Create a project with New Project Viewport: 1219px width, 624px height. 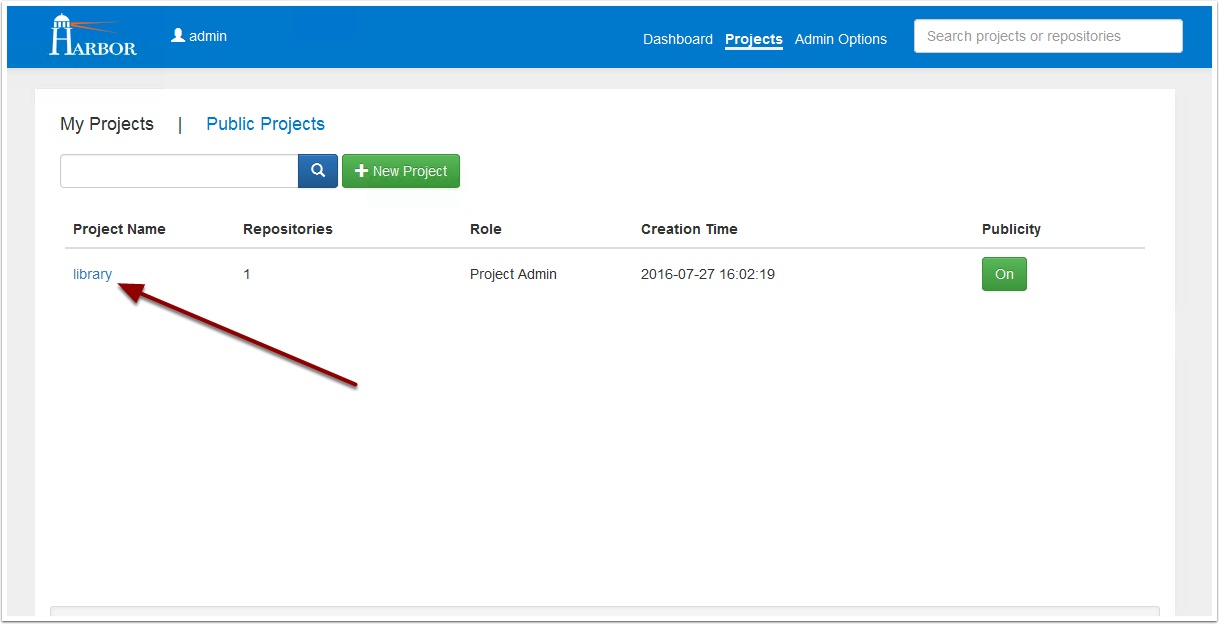point(401,171)
